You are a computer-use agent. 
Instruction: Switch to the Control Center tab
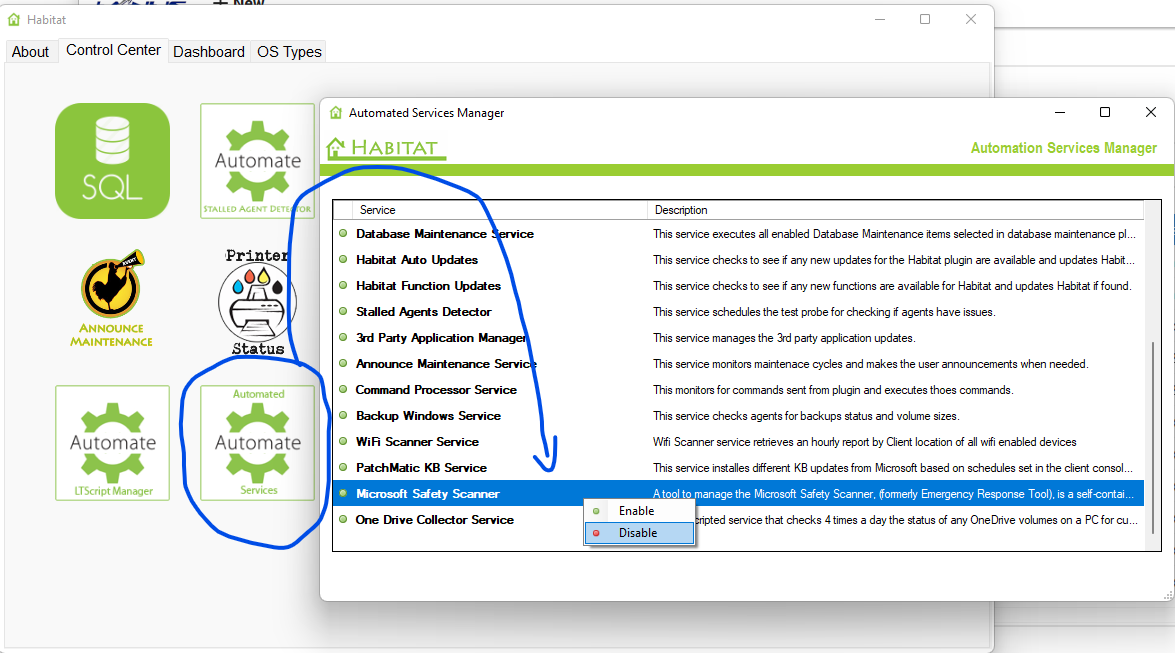tap(113, 50)
